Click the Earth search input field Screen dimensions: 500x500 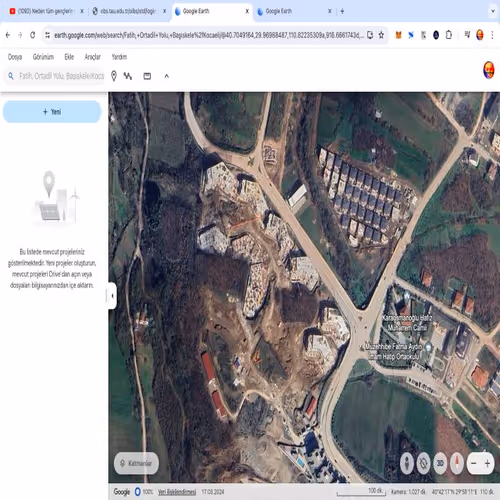62,76
